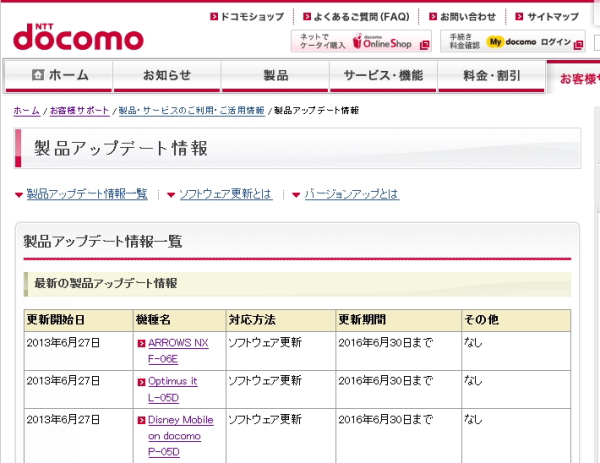
Task: Click 製品アップデート情報 breadcrumb text
Action: point(316,111)
